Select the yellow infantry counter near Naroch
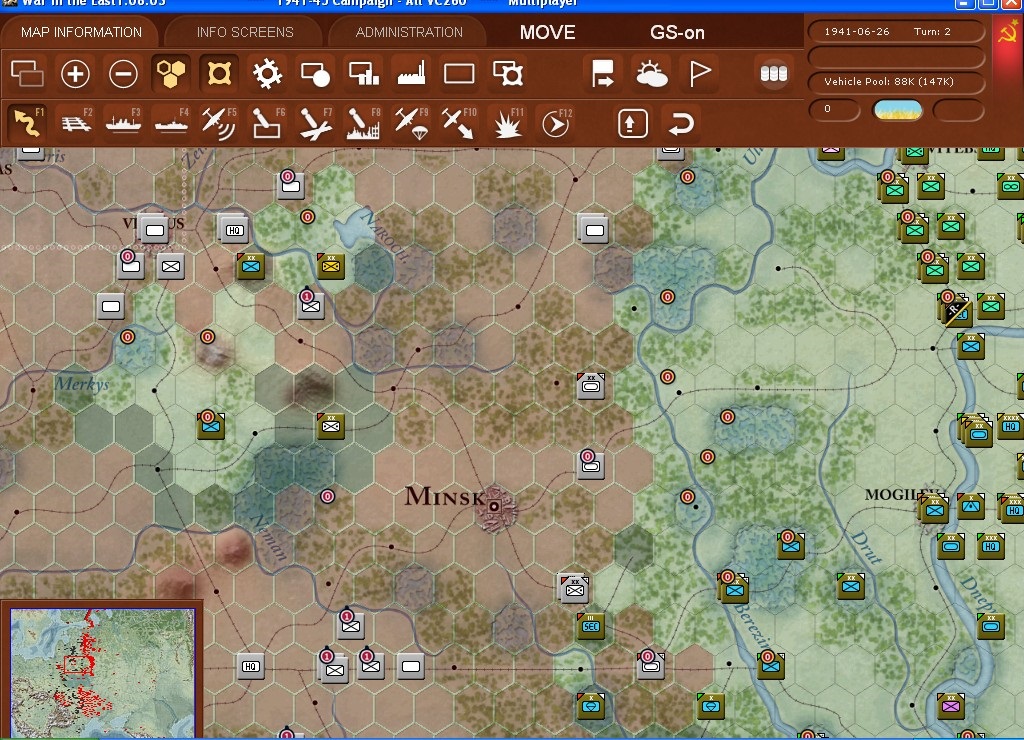Image resolution: width=1024 pixels, height=740 pixels. click(x=331, y=265)
